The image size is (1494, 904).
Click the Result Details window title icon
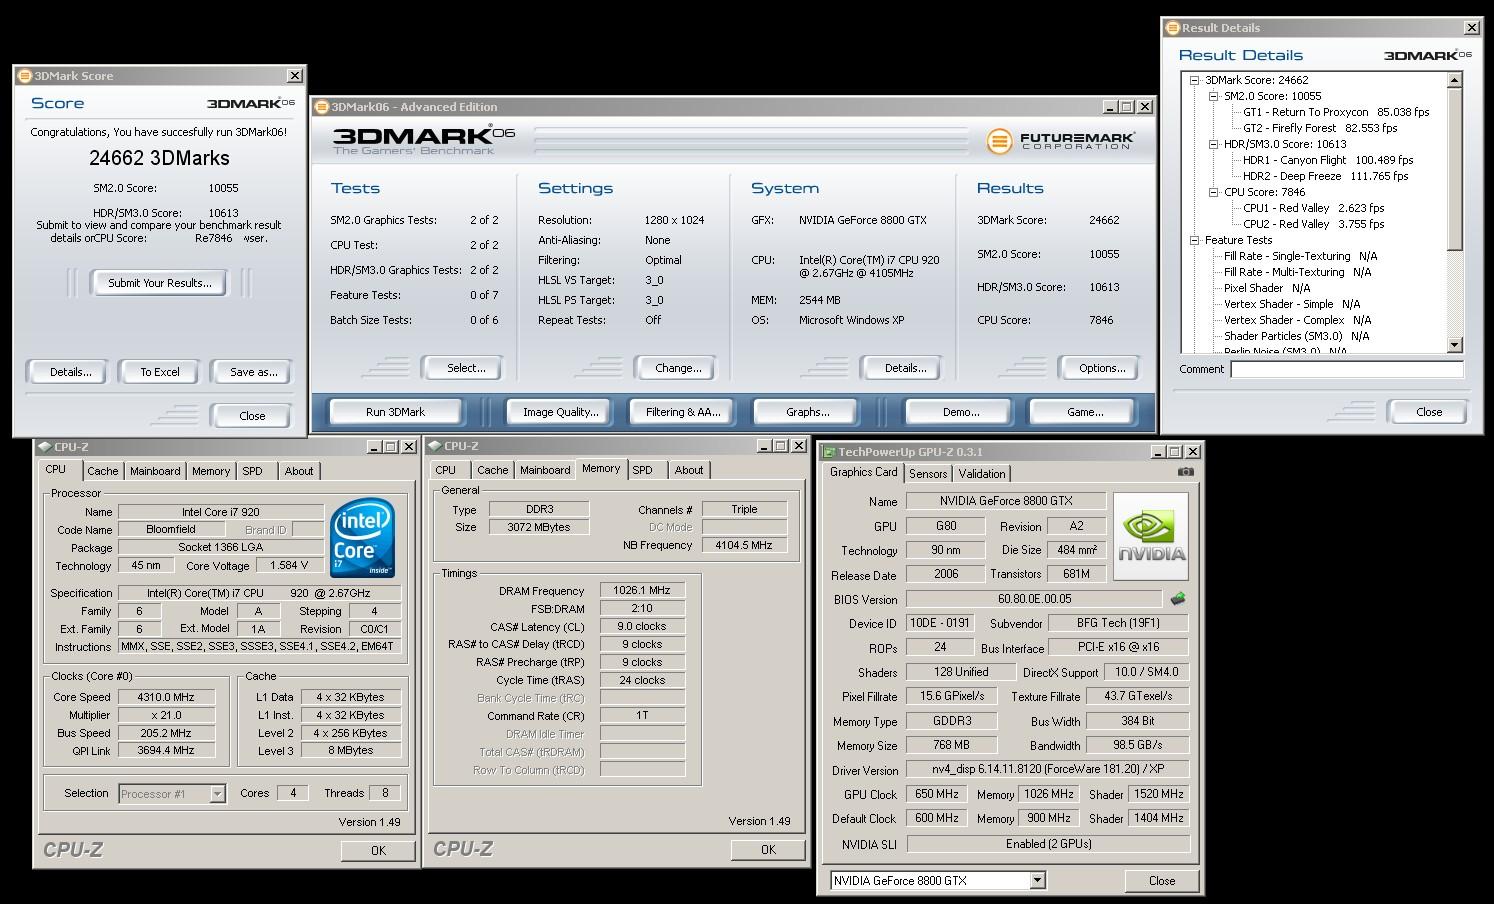[1173, 28]
